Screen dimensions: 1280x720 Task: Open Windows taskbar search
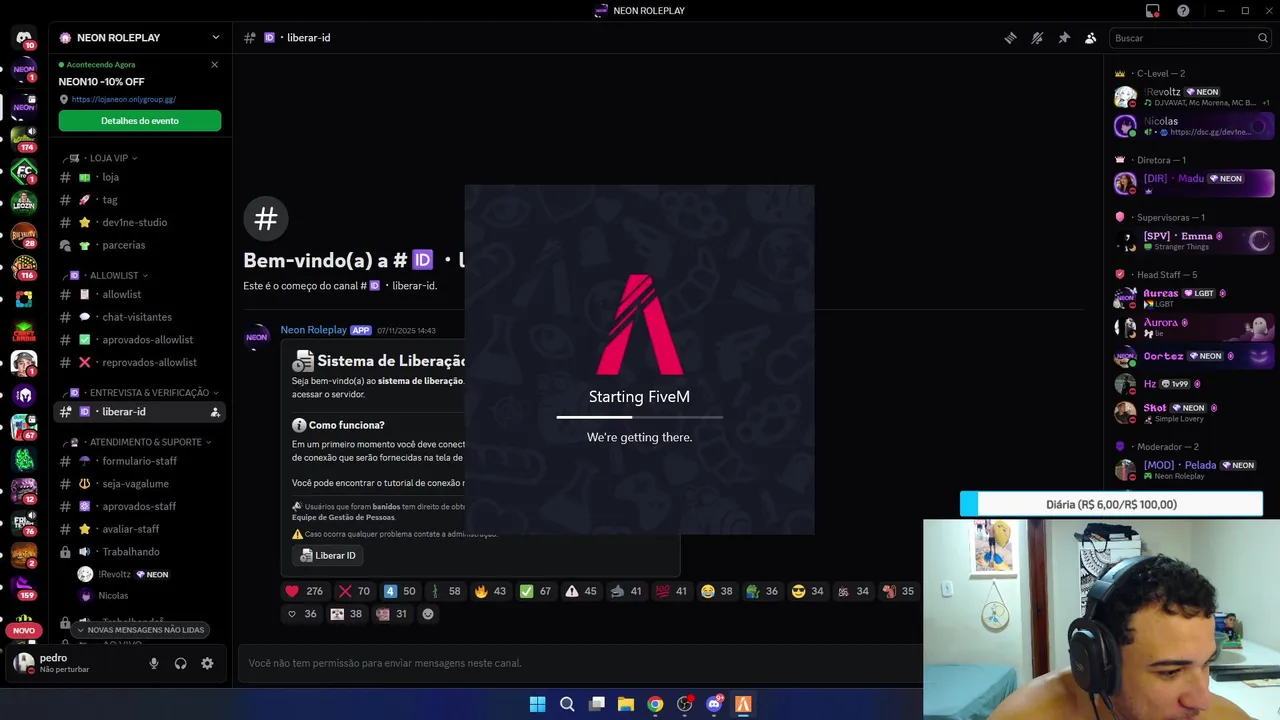pos(567,704)
